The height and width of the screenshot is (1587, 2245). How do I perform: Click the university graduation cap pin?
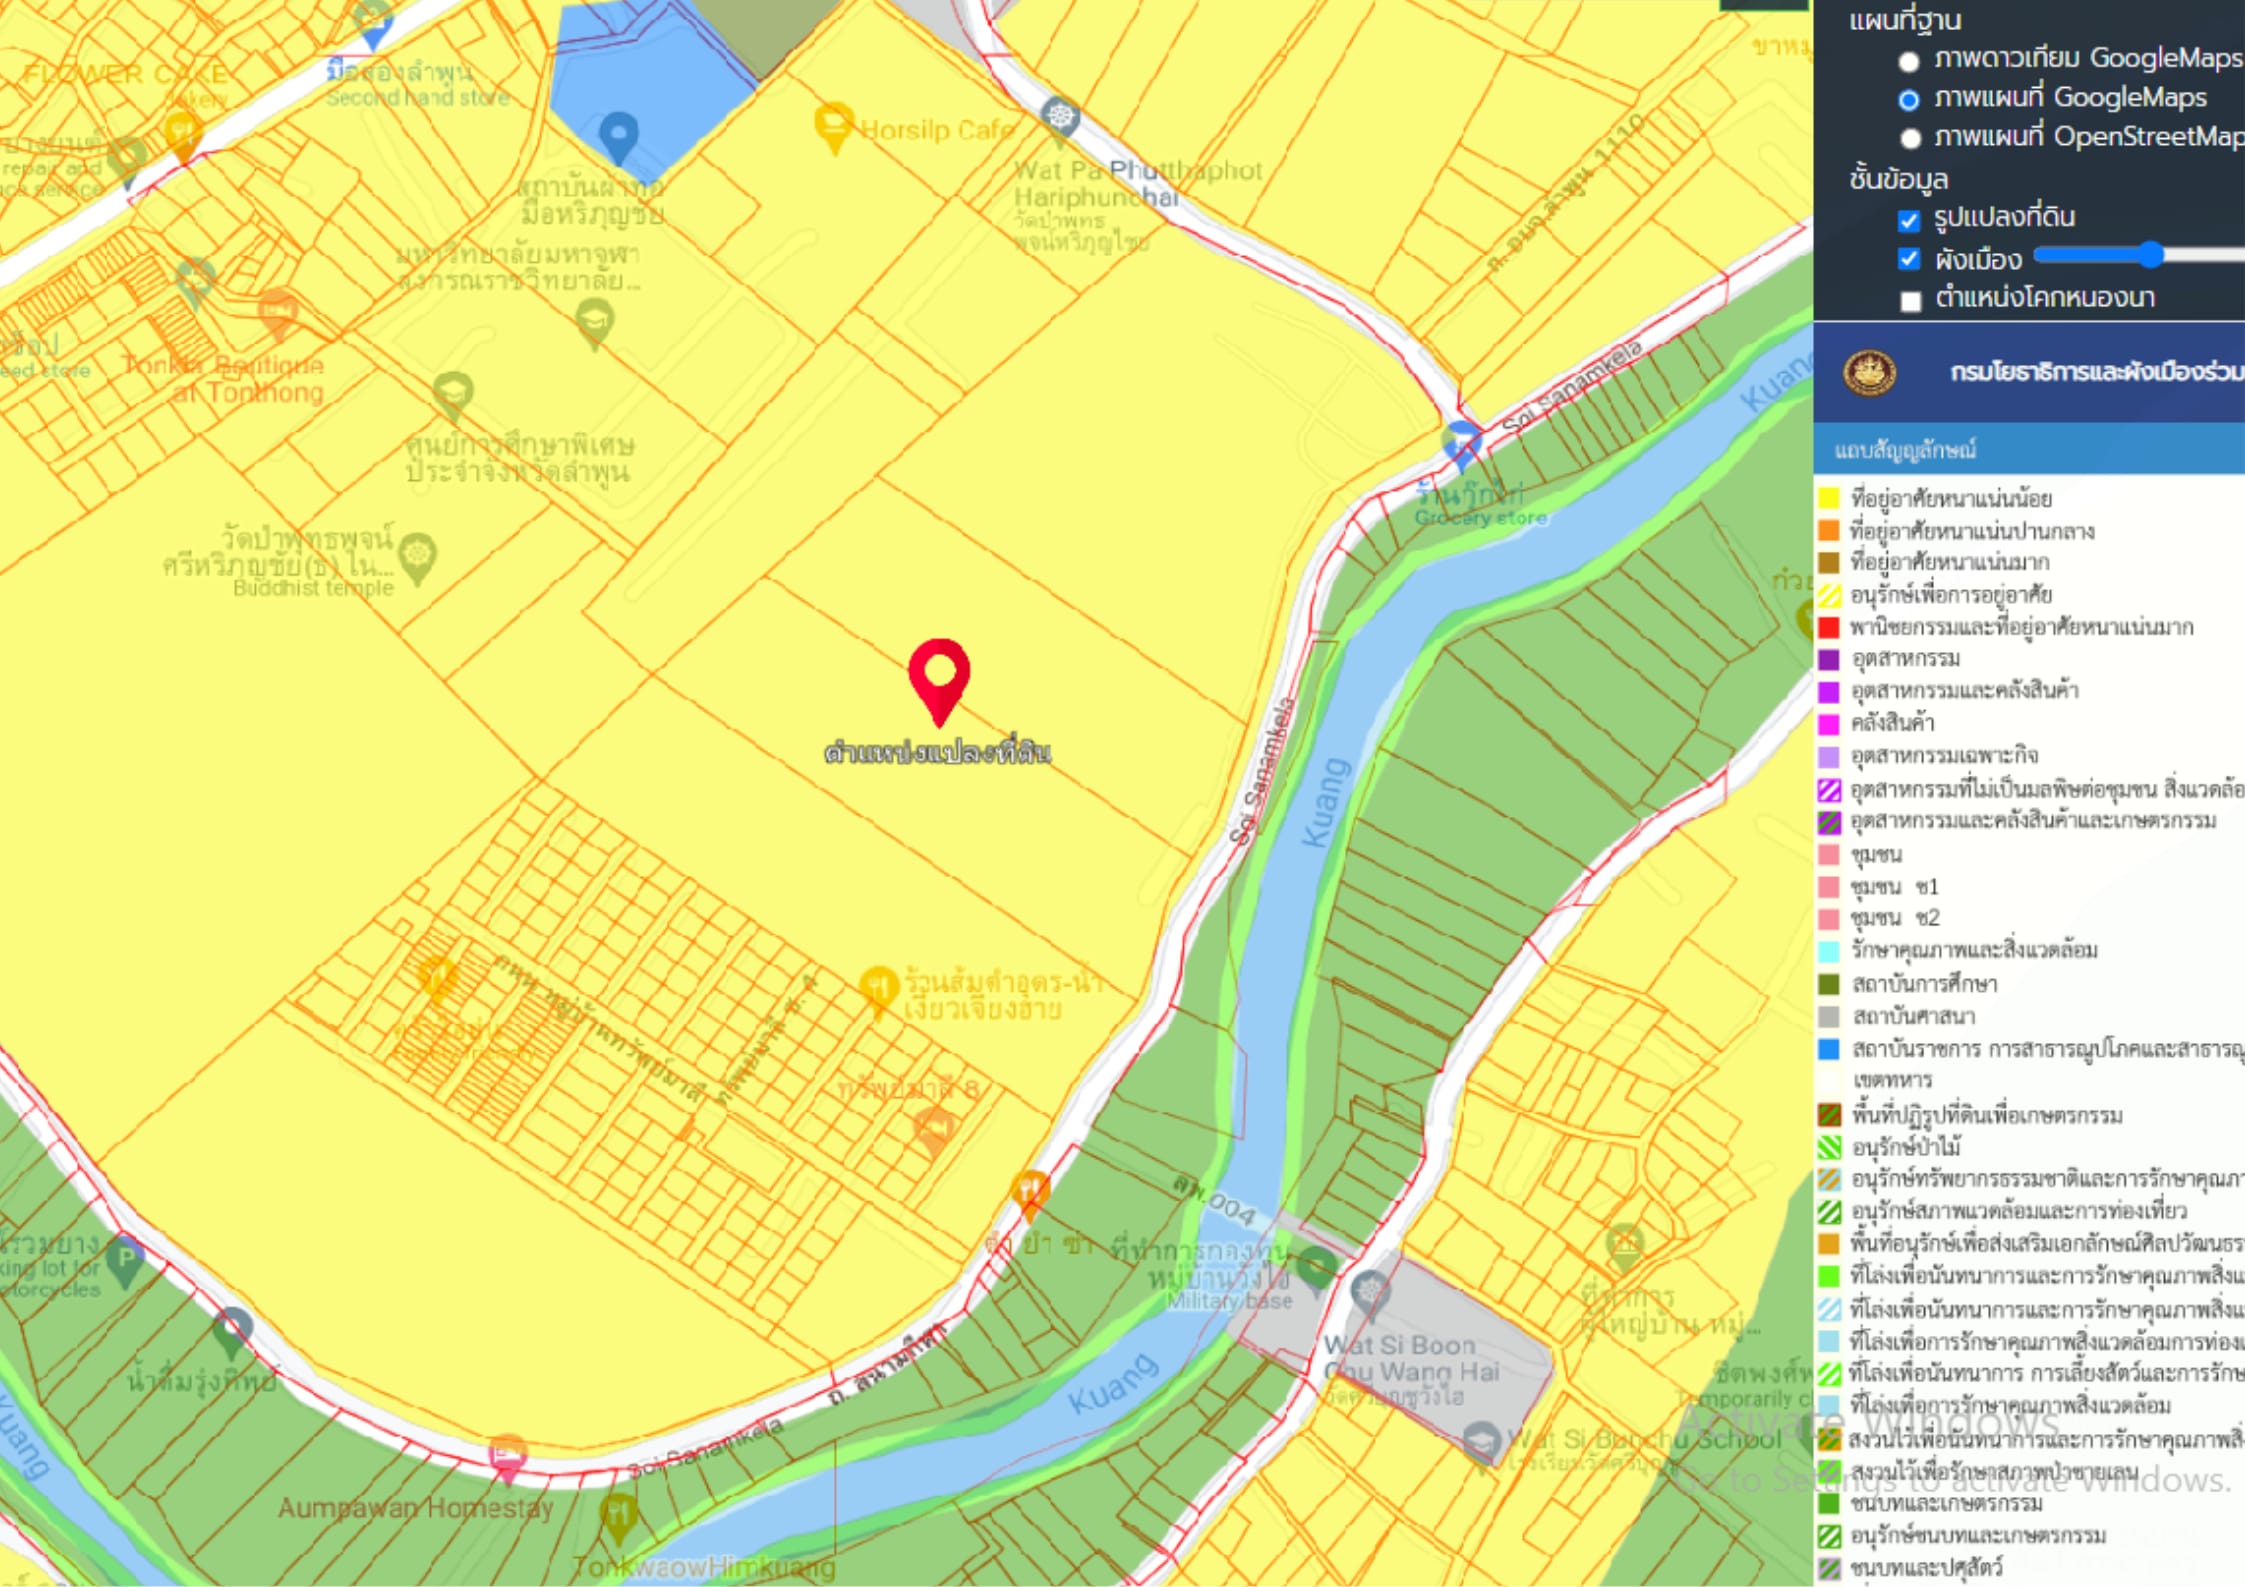point(595,324)
